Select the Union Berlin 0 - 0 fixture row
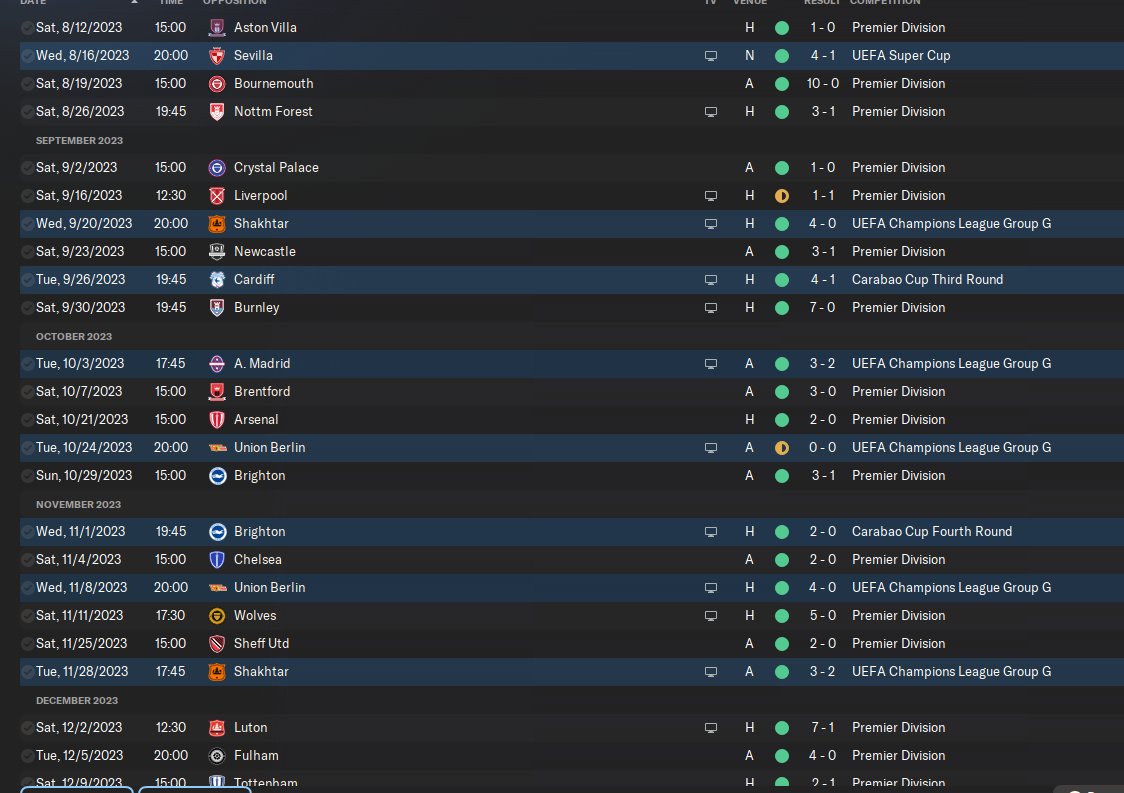The height and width of the screenshot is (793, 1124). pyautogui.click(x=572, y=448)
